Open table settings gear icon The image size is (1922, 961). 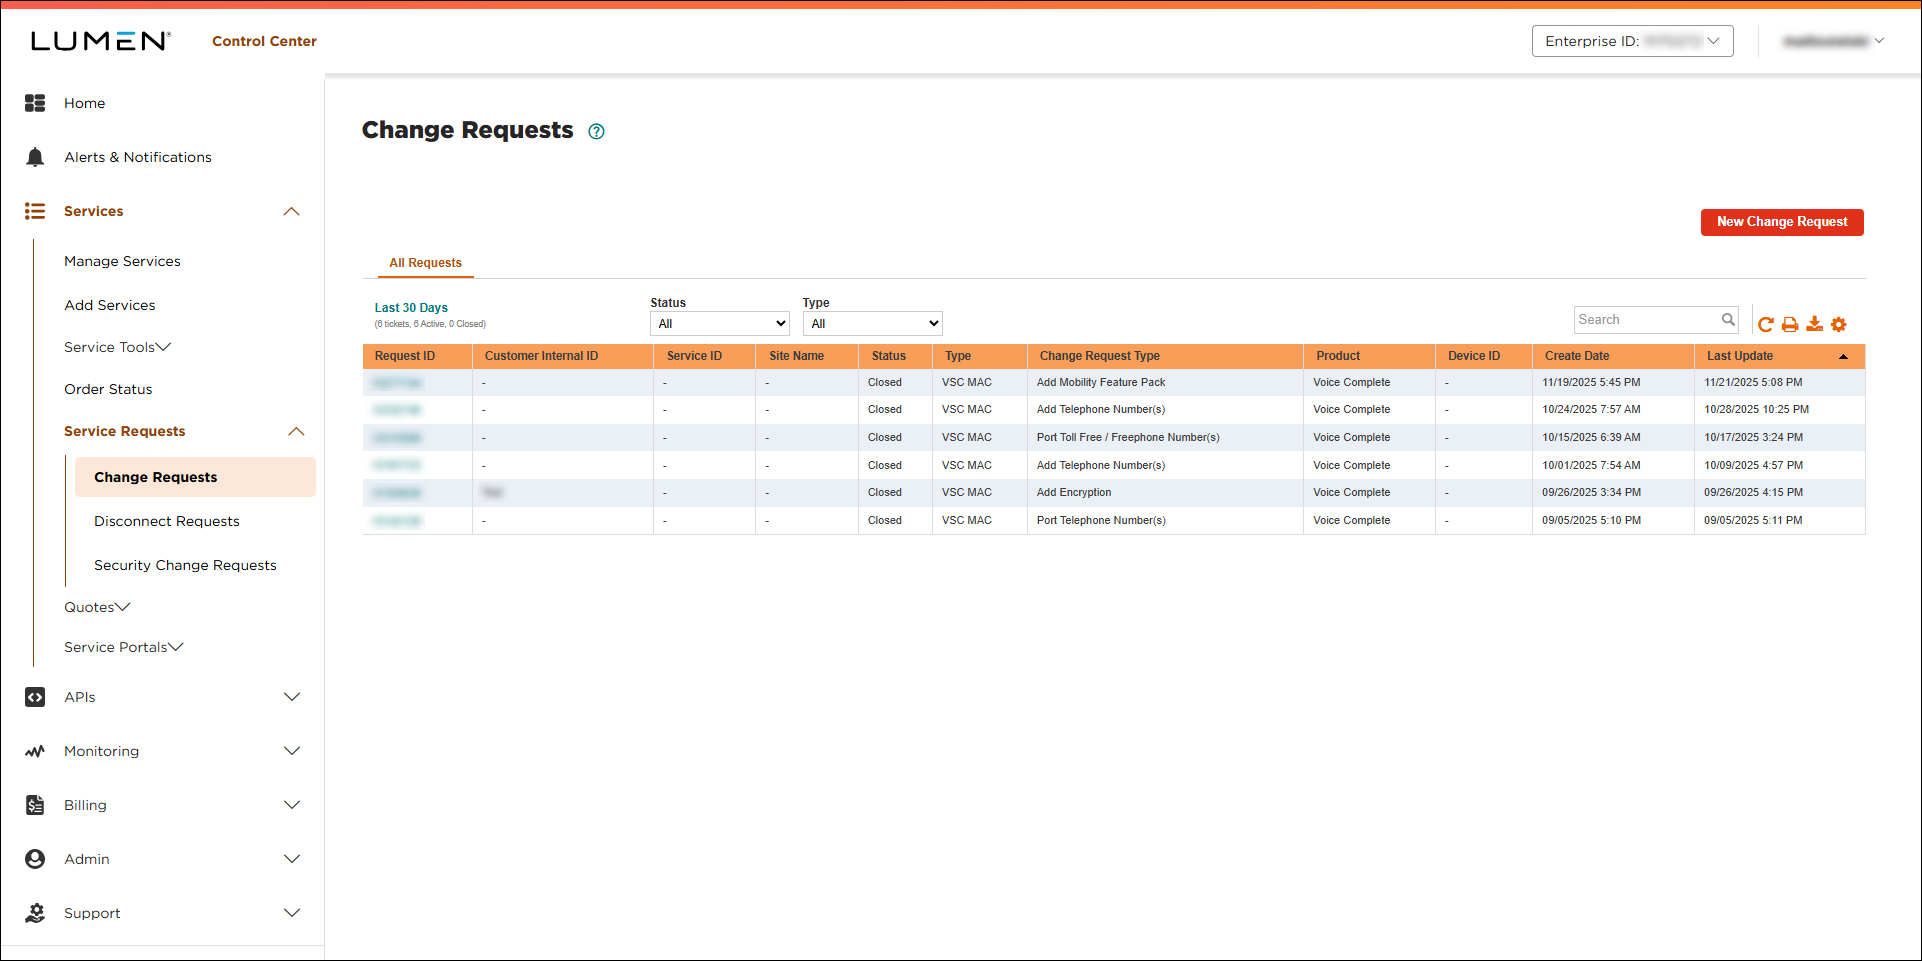pyautogui.click(x=1838, y=324)
